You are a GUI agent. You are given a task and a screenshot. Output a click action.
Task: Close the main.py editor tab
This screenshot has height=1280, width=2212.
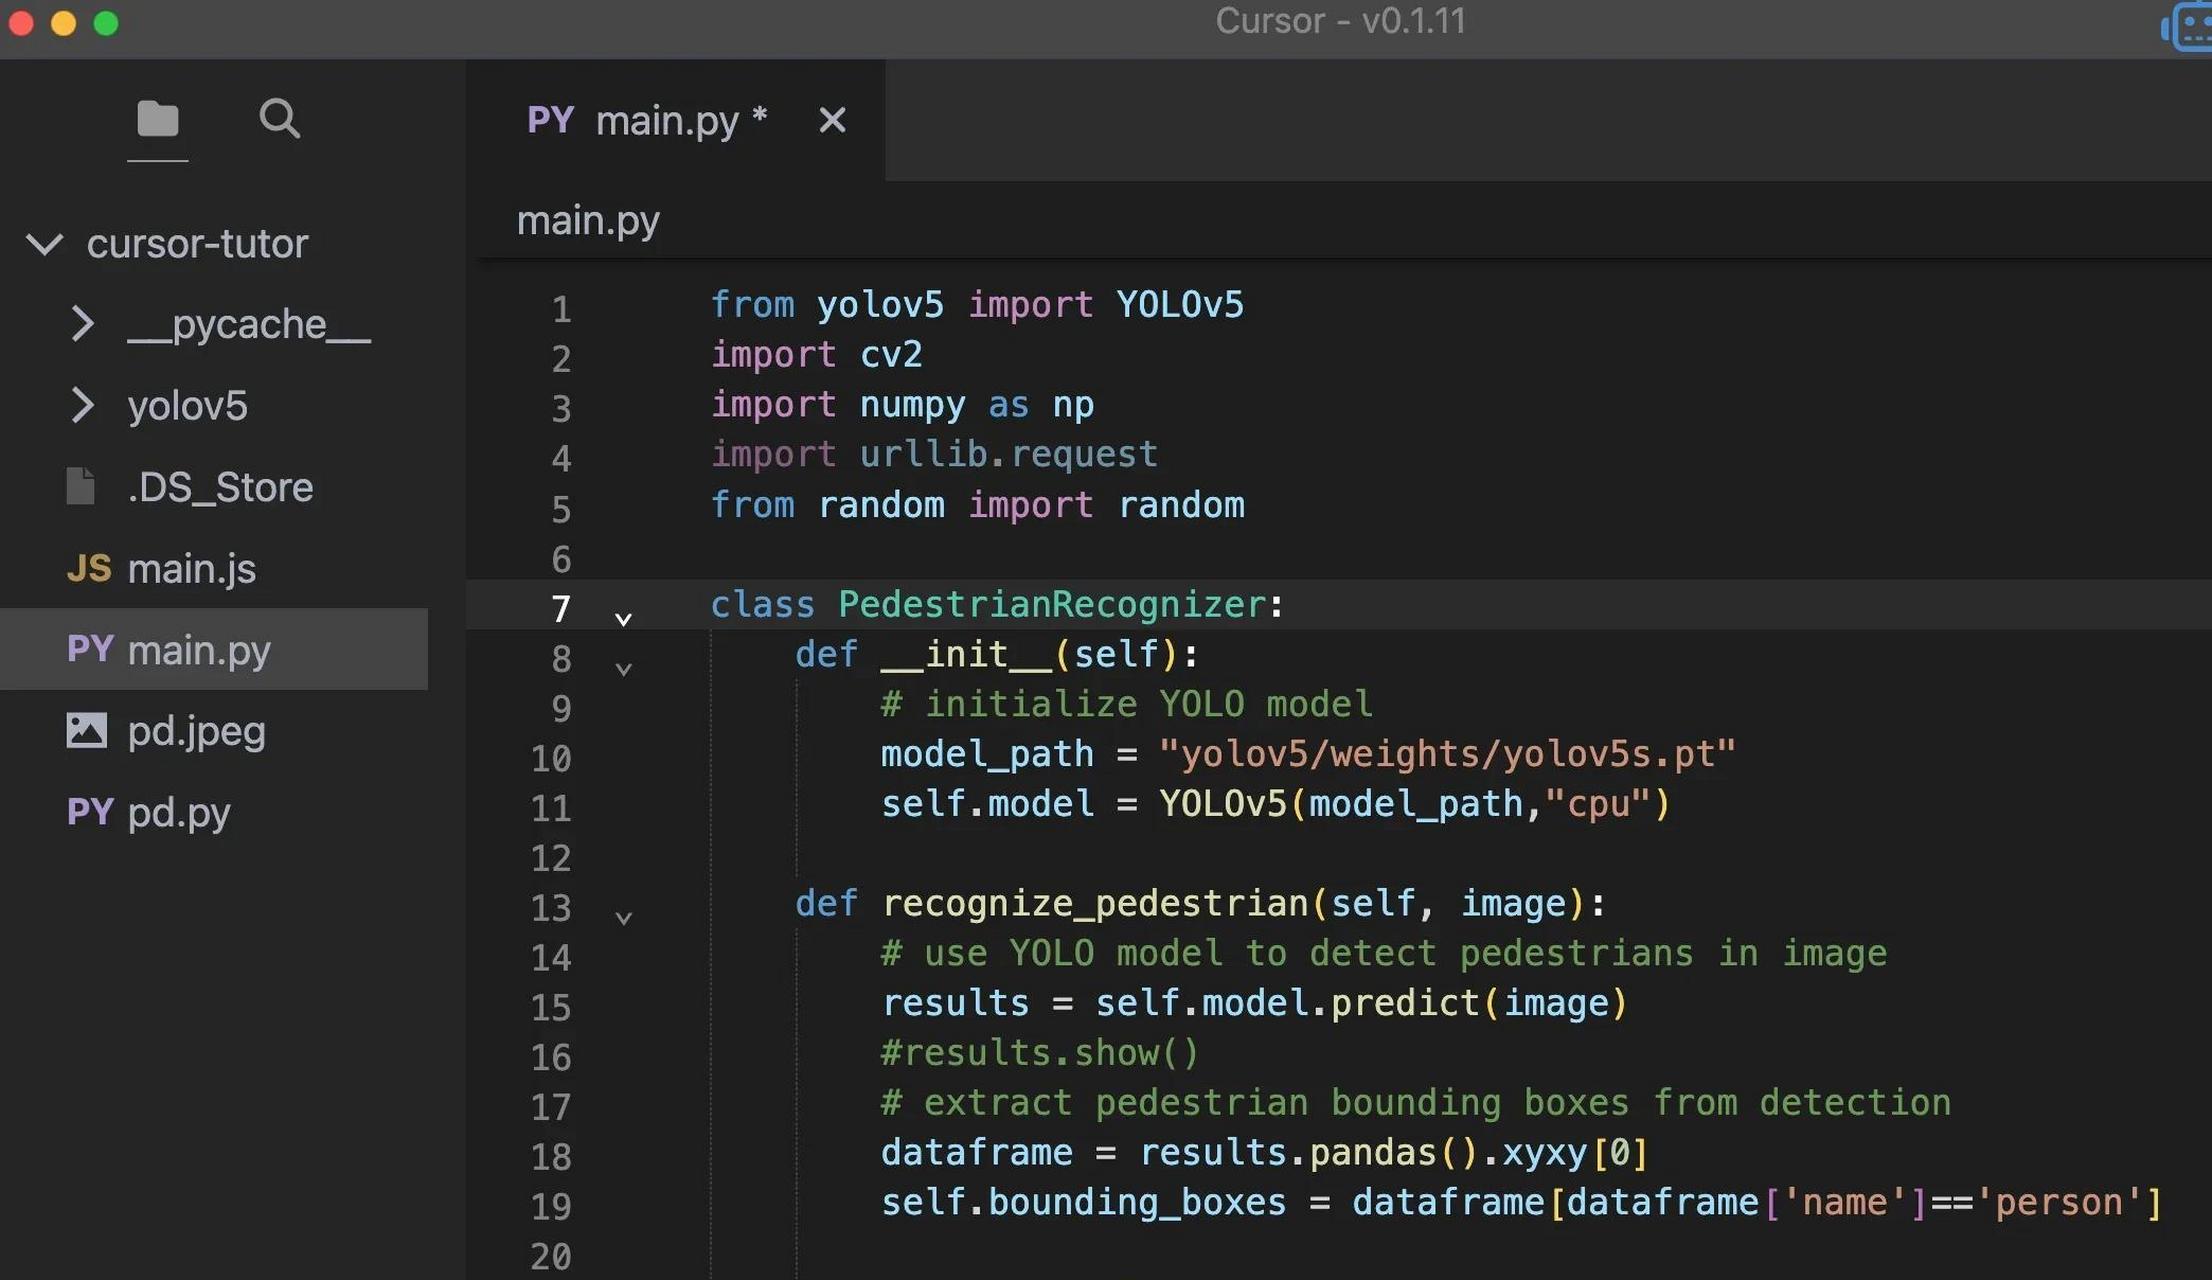pos(832,120)
